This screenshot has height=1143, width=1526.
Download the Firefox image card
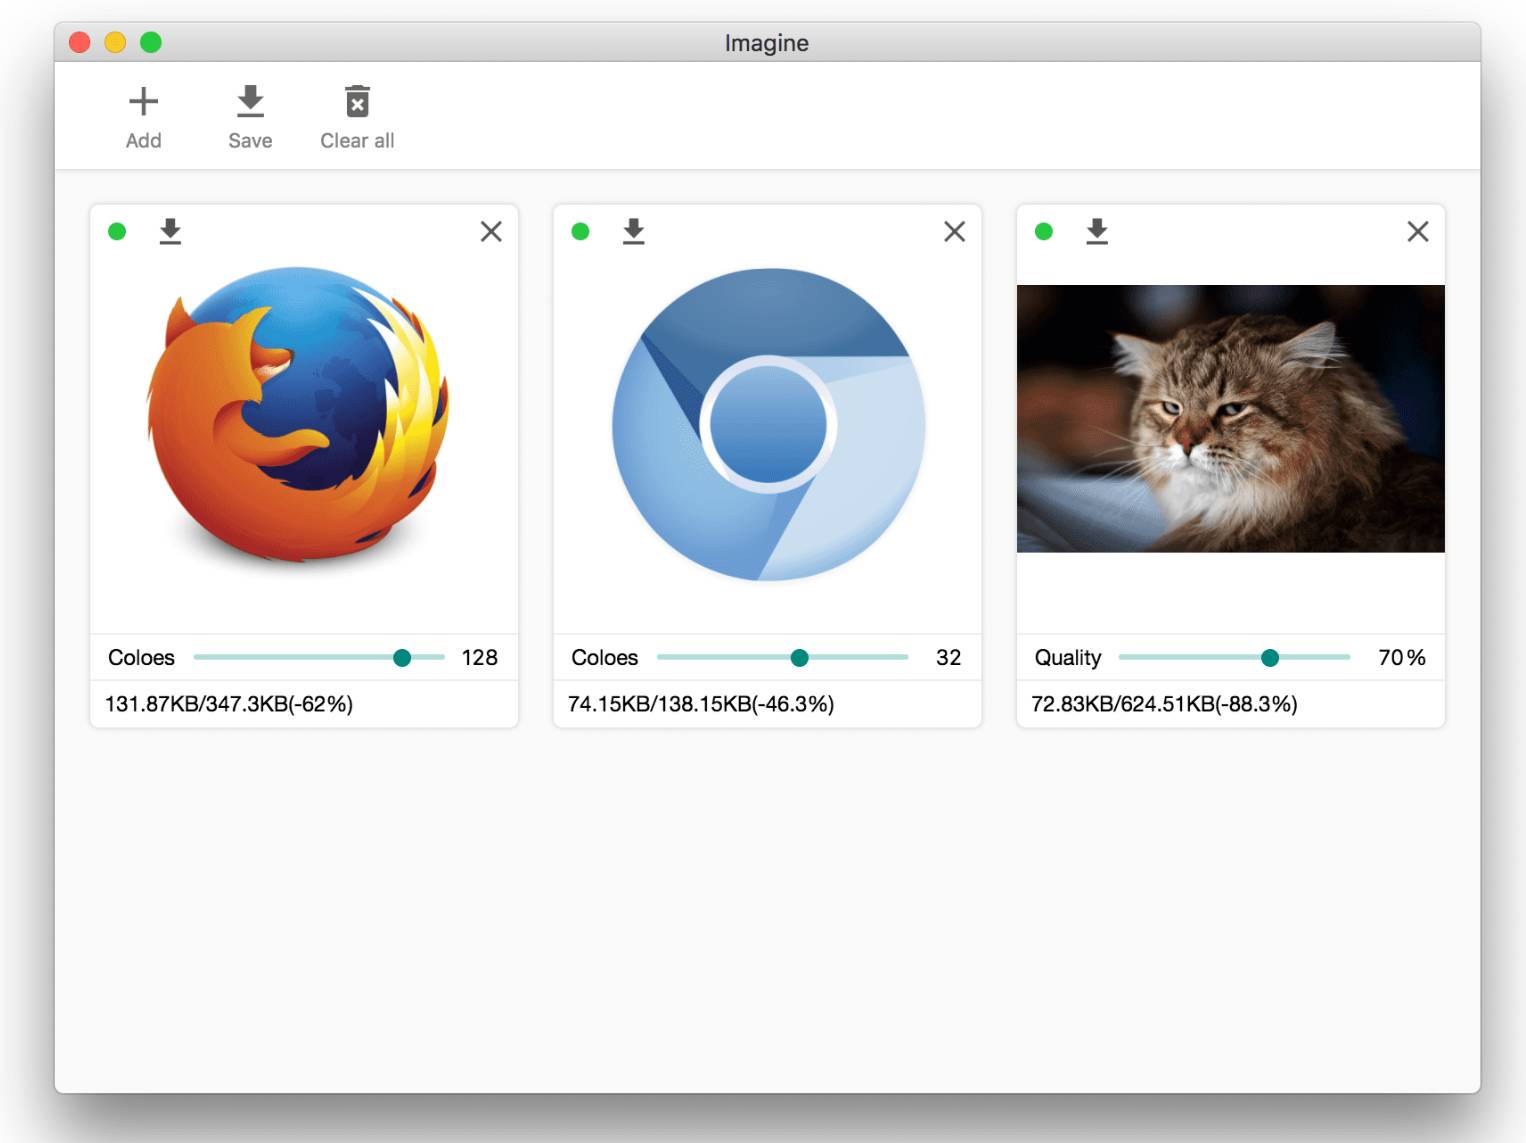(x=170, y=232)
